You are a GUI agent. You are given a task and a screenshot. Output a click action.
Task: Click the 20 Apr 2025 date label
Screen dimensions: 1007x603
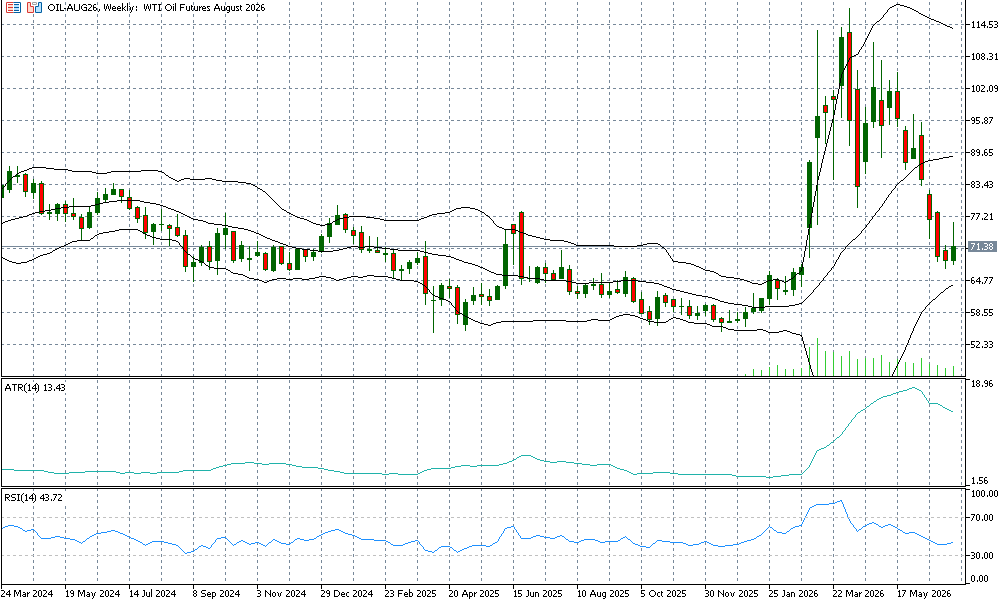[x=474, y=593]
